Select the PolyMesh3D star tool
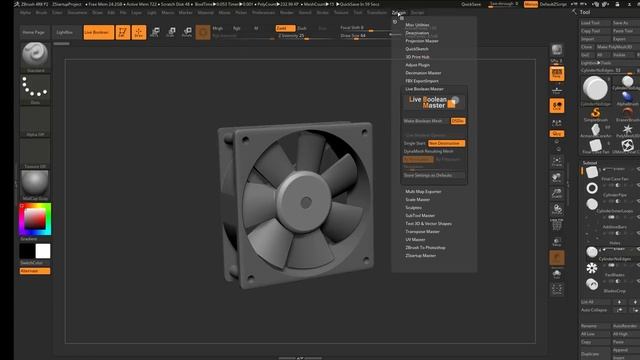This screenshot has height=360, width=640. [x=627, y=131]
